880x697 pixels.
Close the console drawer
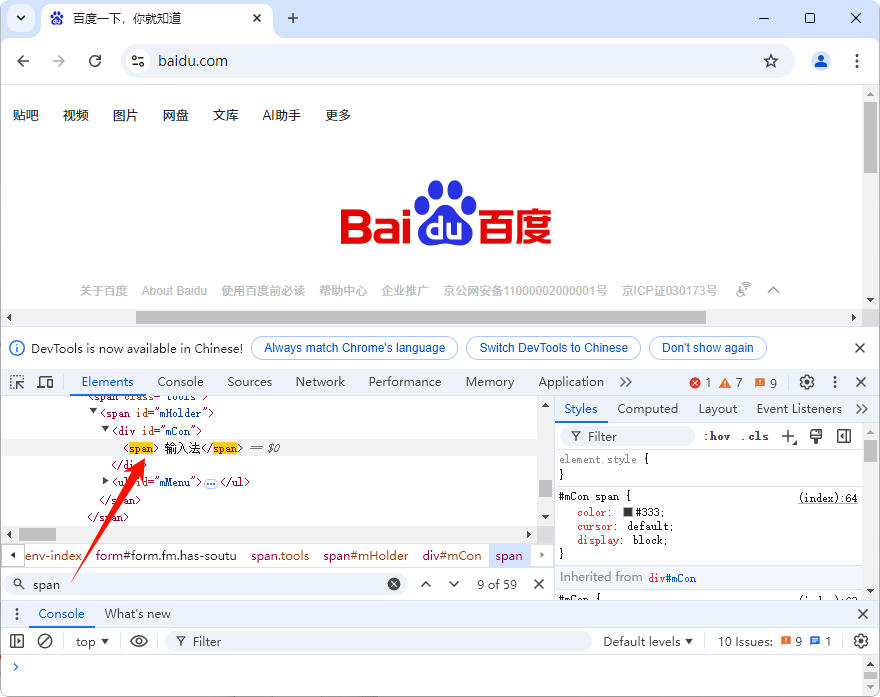(x=863, y=614)
